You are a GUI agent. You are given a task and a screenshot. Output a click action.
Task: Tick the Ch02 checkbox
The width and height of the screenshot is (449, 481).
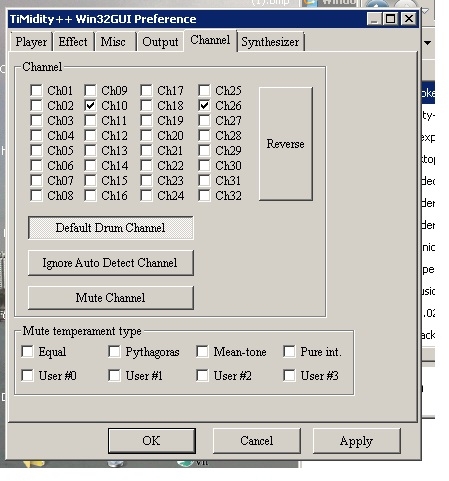click(x=36, y=105)
